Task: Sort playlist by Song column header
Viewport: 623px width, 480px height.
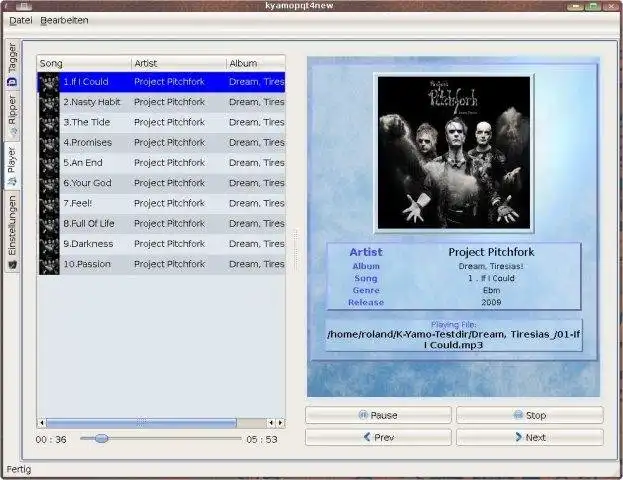Action: (x=84, y=63)
